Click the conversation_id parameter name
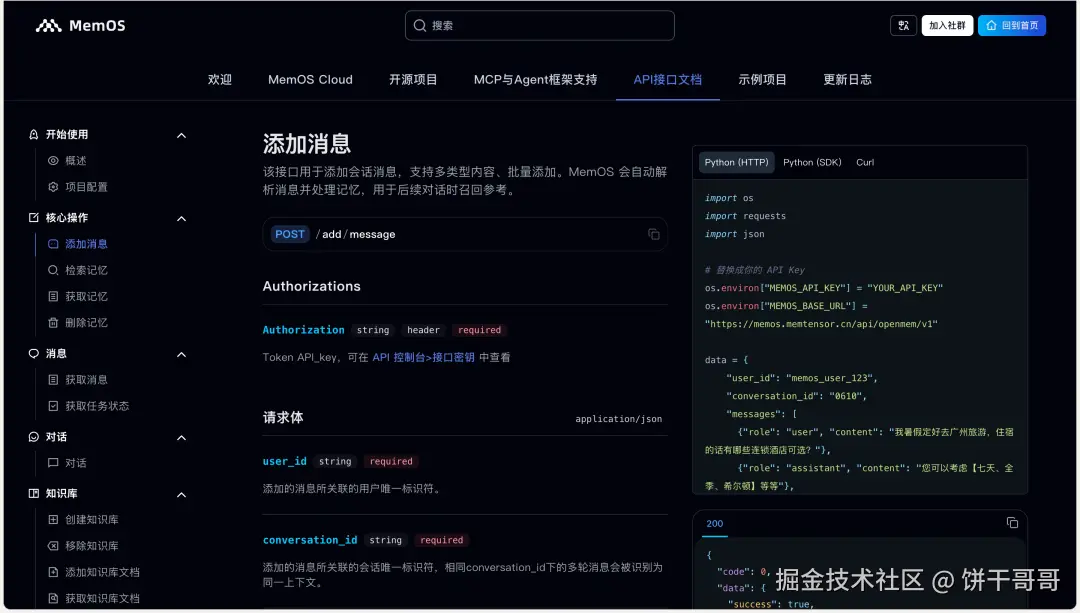 click(310, 540)
